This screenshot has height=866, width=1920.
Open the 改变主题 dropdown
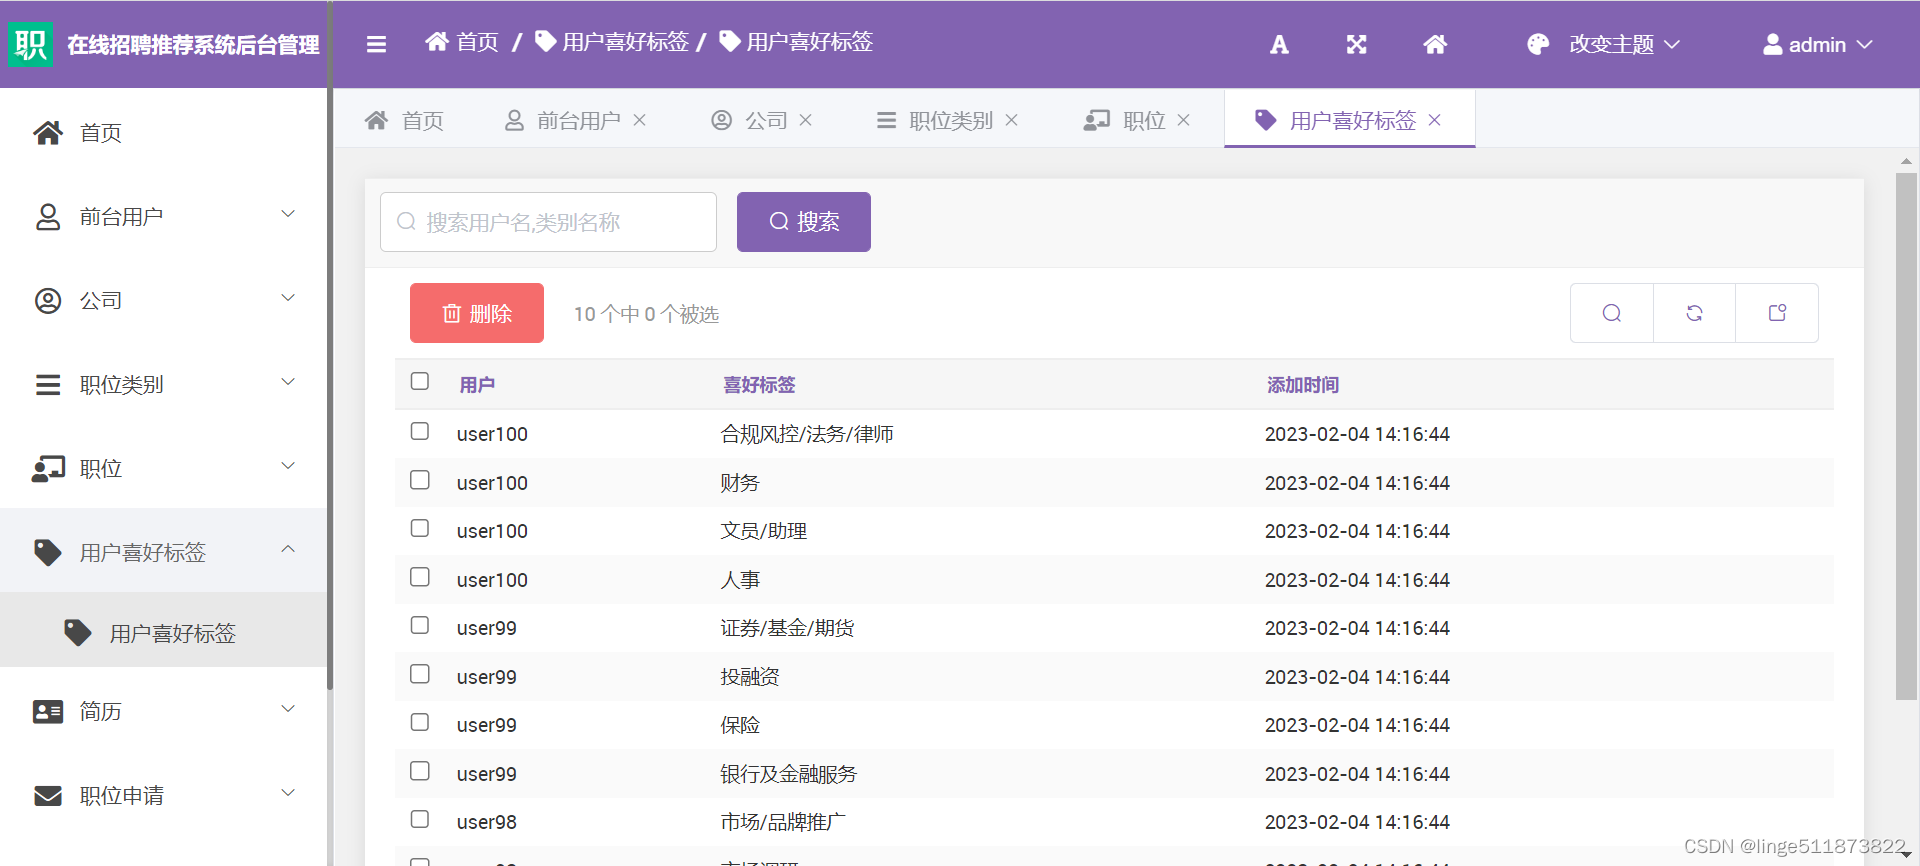[1625, 44]
